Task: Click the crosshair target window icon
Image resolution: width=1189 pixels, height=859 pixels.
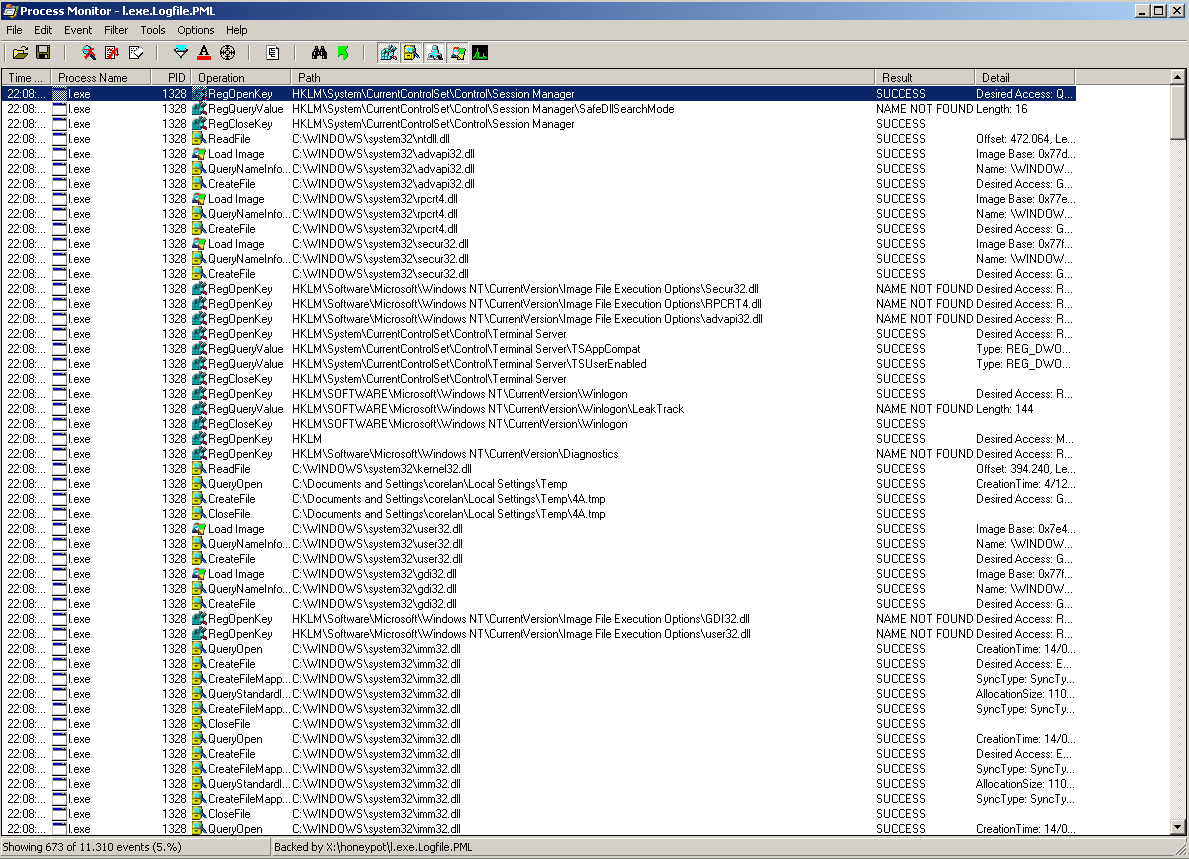Action: click(x=227, y=52)
